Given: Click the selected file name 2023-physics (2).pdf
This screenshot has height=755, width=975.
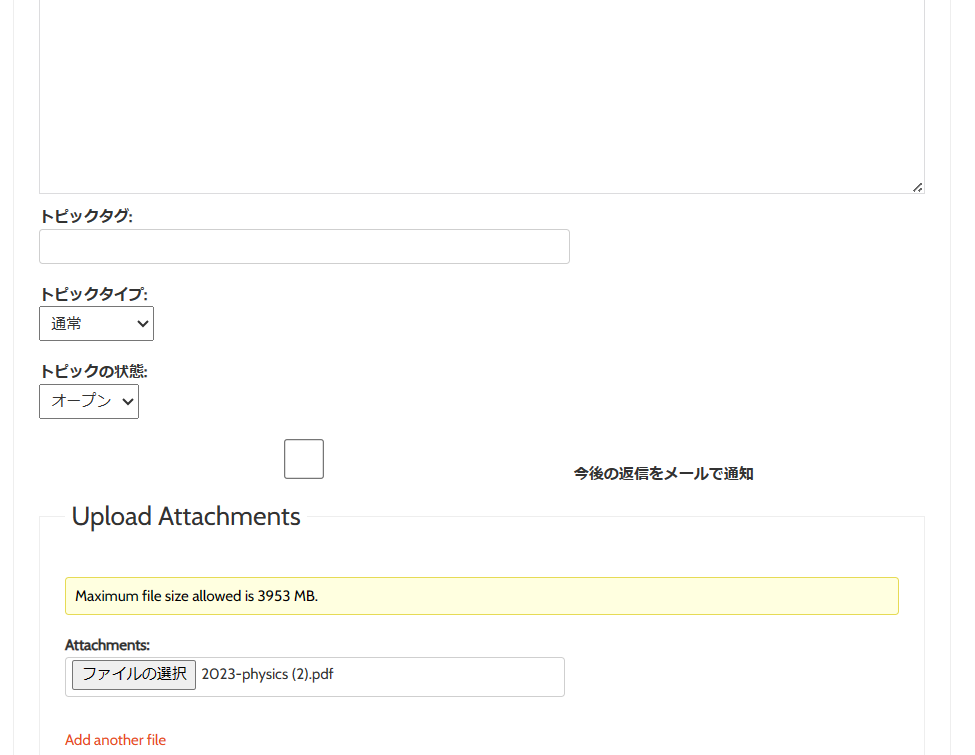Looking at the screenshot, I should (x=267, y=674).
